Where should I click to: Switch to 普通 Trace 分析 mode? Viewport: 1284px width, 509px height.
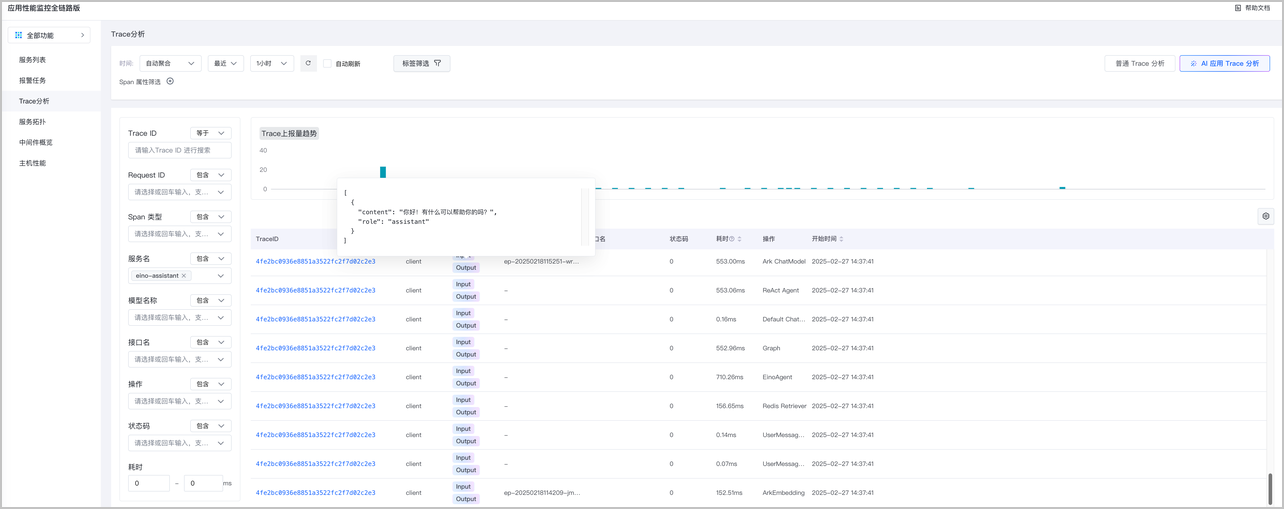[x=1139, y=63]
